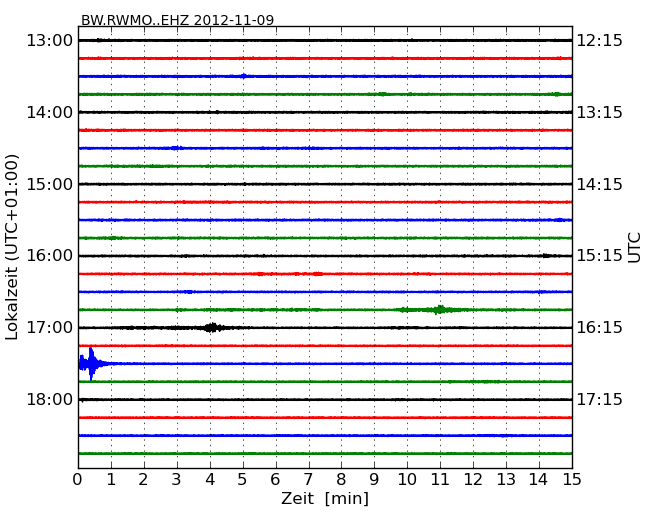Select the 18:00 local time label
The height and width of the screenshot is (520, 650).
[50, 399]
